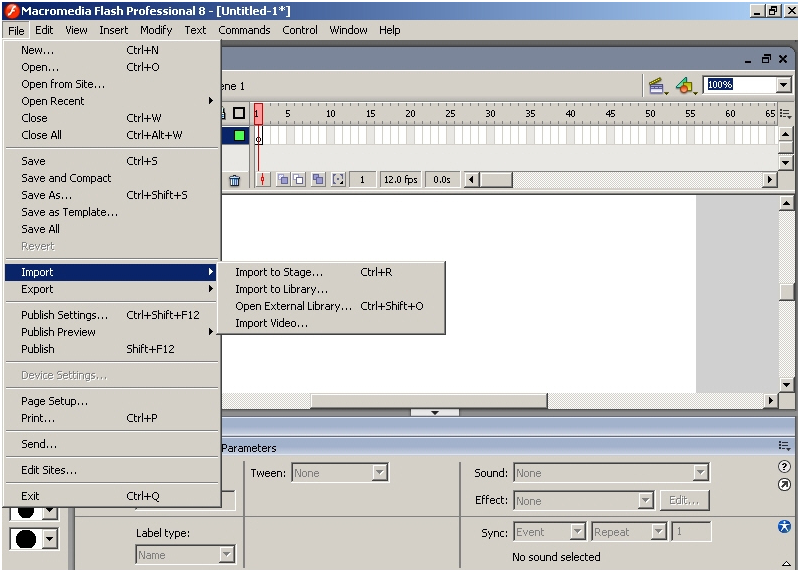Click the 100% zoom input field
This screenshot has width=798, height=572.
[740, 85]
